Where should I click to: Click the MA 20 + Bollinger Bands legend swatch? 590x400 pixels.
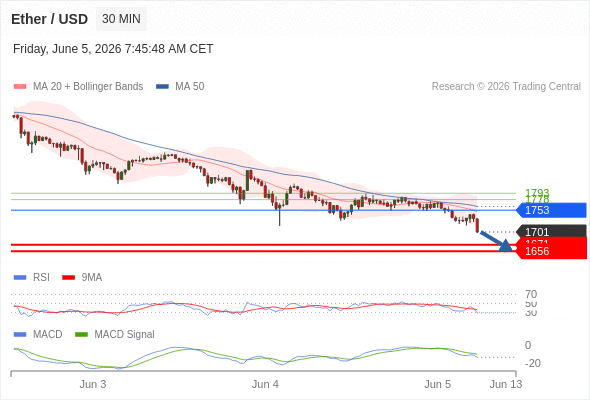[20, 87]
